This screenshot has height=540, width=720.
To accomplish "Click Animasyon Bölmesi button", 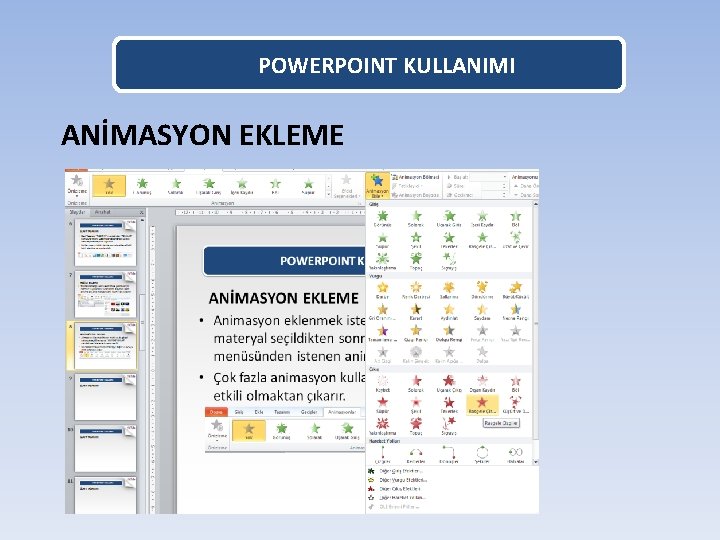I will (x=416, y=177).
